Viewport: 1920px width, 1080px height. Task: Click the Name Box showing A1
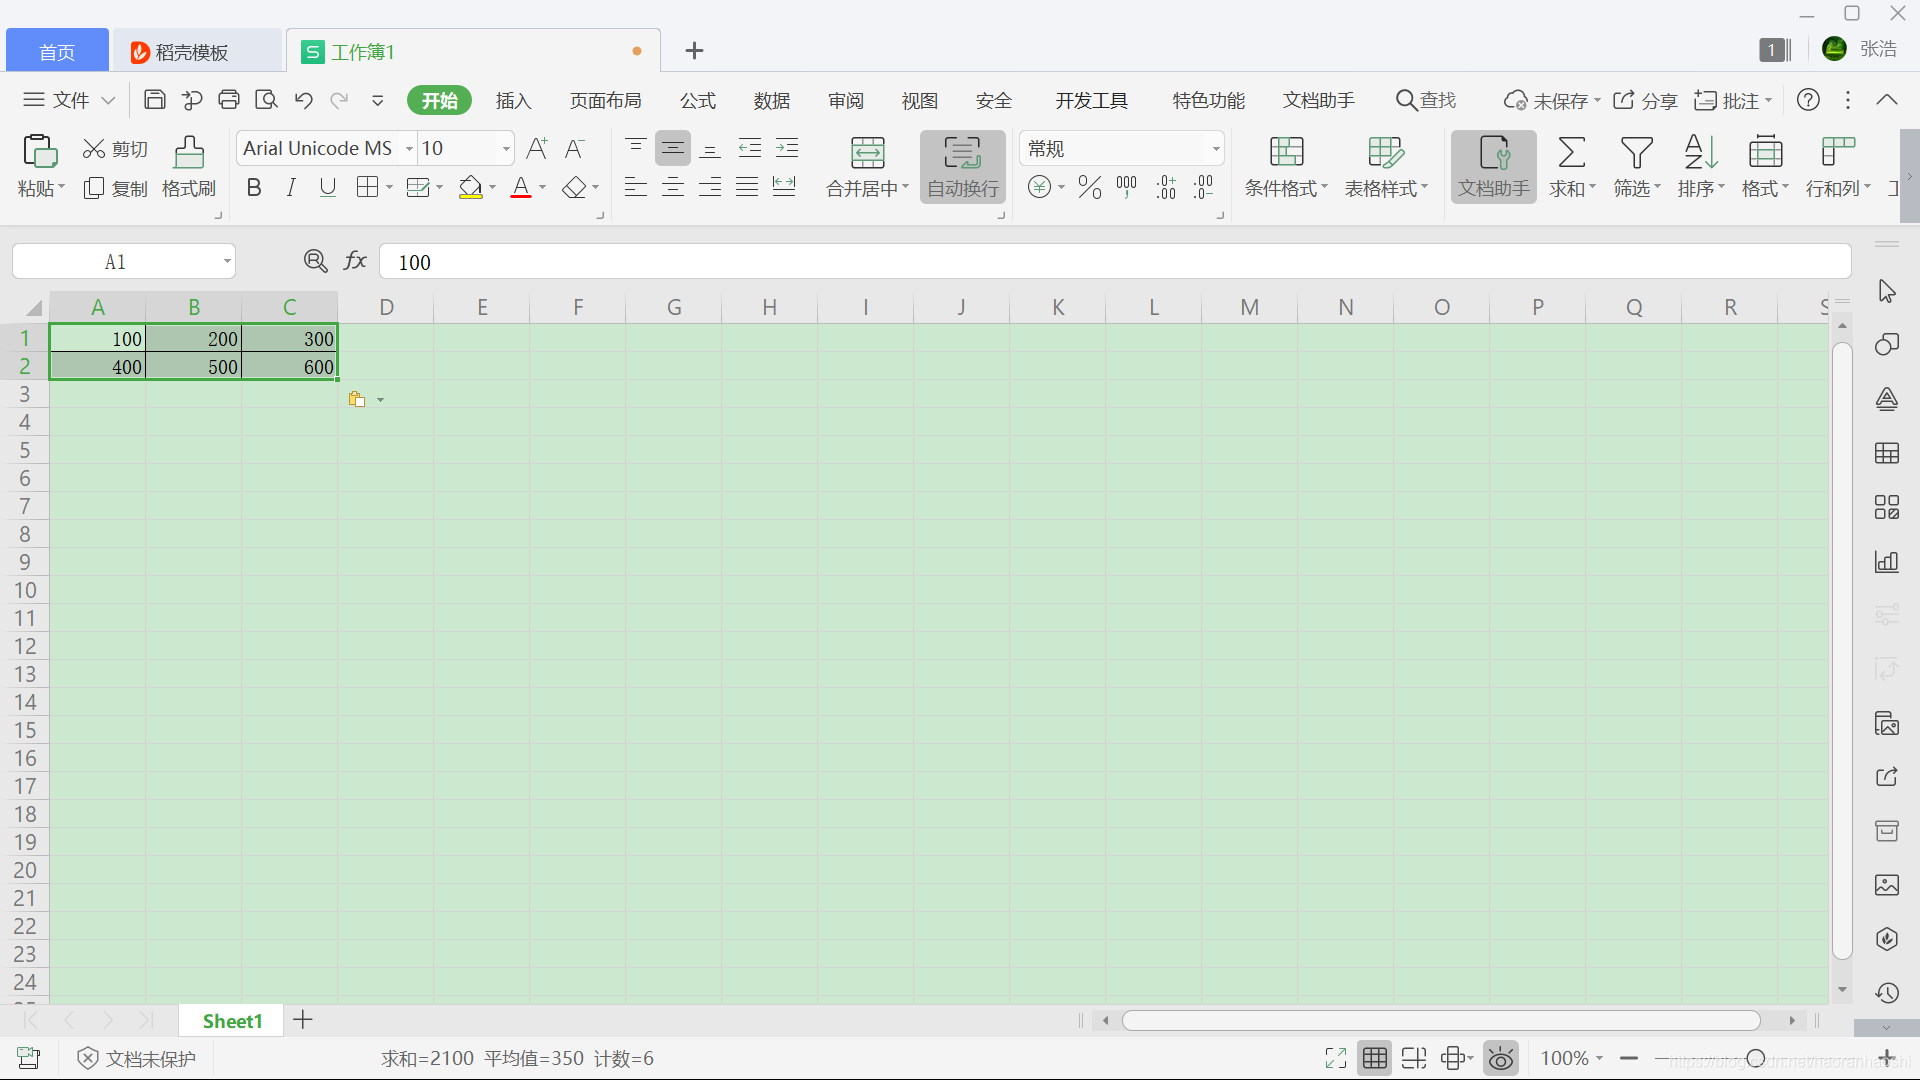click(116, 262)
